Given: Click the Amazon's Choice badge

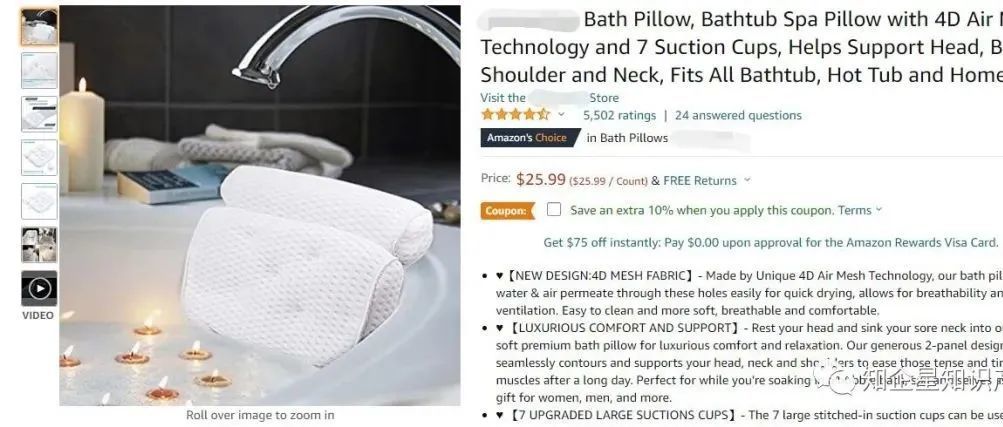Looking at the screenshot, I should [x=530, y=137].
